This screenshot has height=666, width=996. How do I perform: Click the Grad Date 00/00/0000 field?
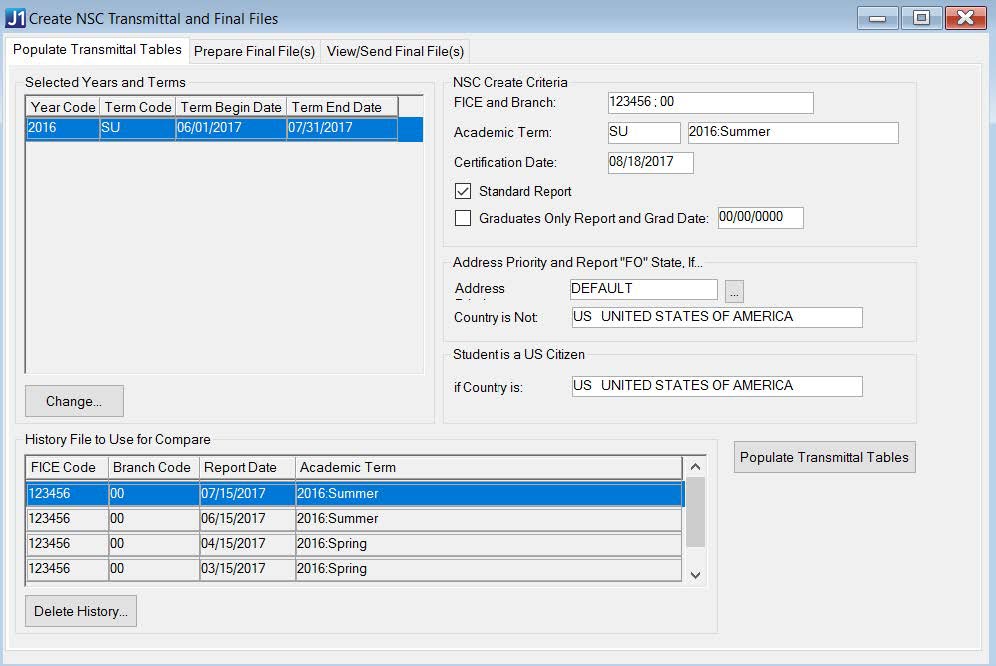tap(760, 218)
